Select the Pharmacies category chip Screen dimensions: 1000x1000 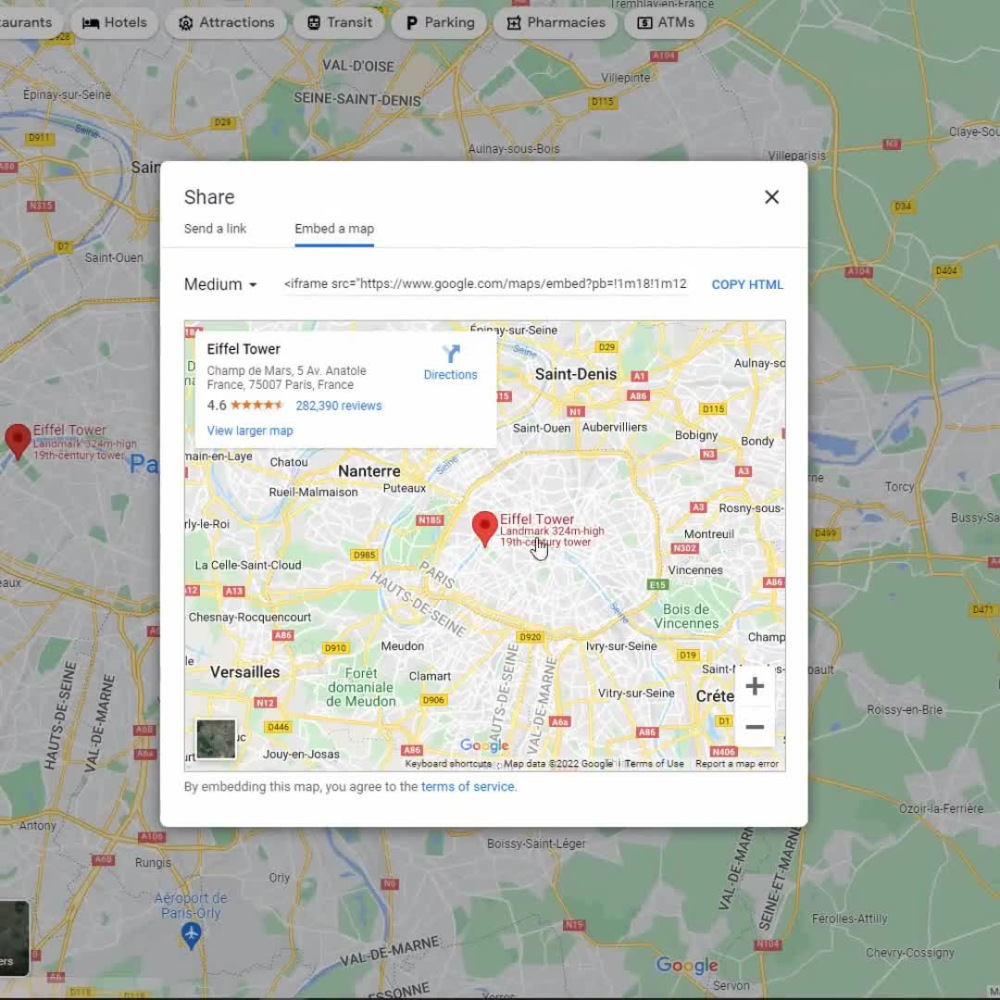(555, 23)
